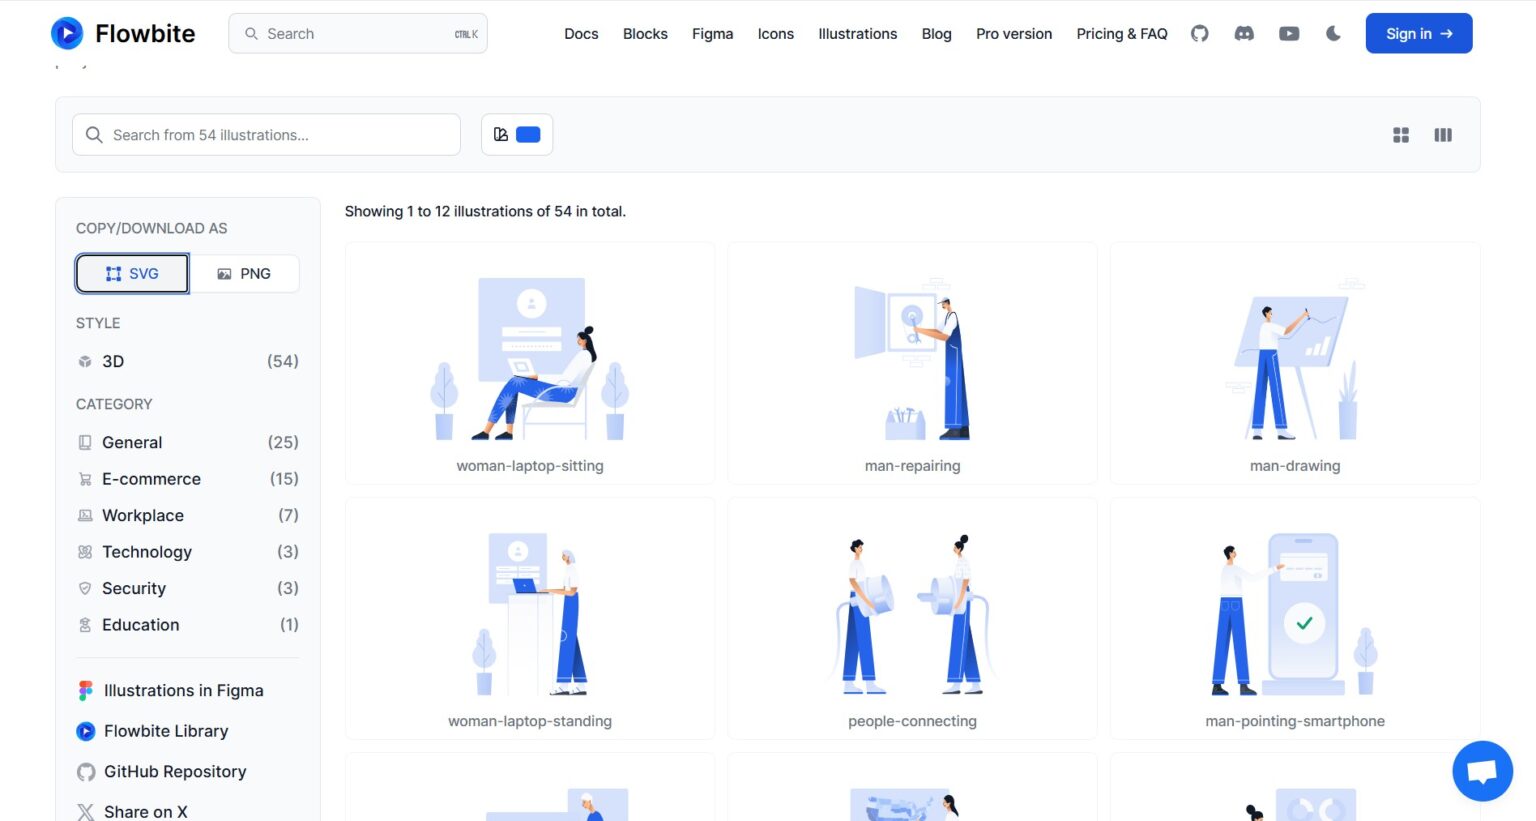Click the search illustrations input field

point(265,134)
